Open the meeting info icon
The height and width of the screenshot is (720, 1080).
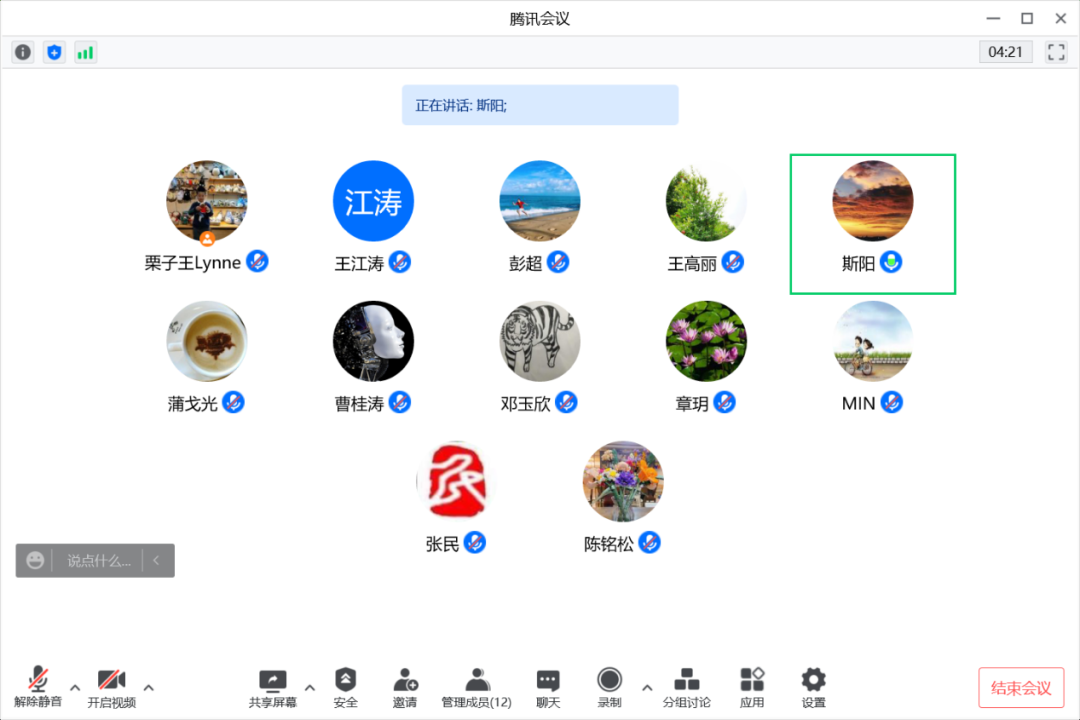tap(23, 52)
